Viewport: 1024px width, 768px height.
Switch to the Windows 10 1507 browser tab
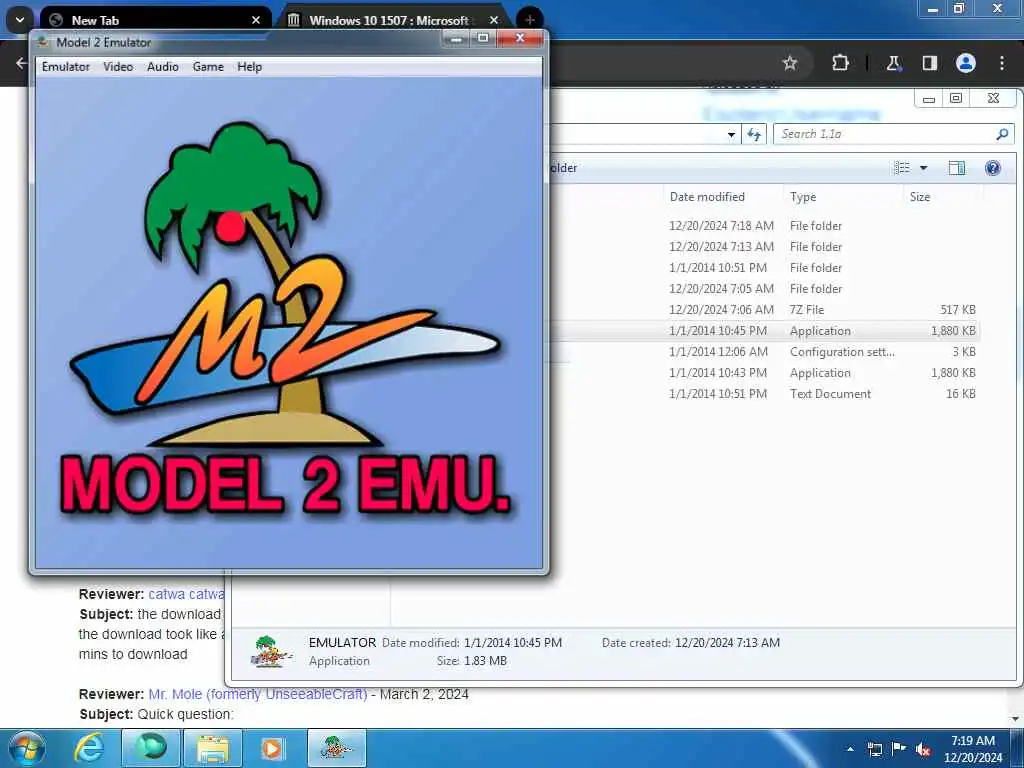pyautogui.click(x=392, y=20)
